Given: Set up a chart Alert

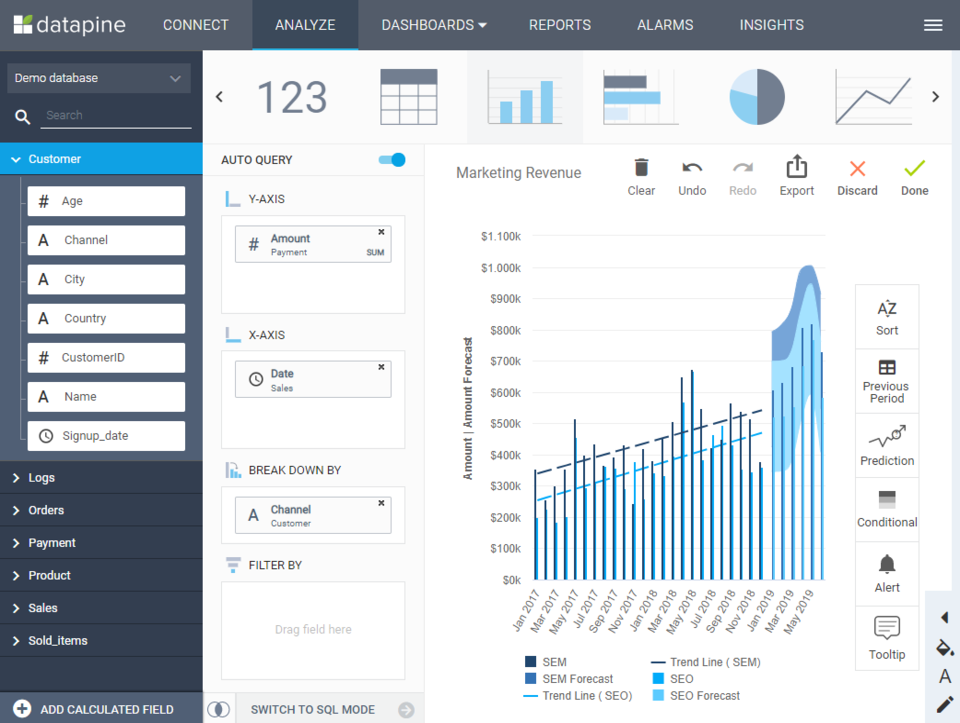Looking at the screenshot, I should pyautogui.click(x=886, y=572).
